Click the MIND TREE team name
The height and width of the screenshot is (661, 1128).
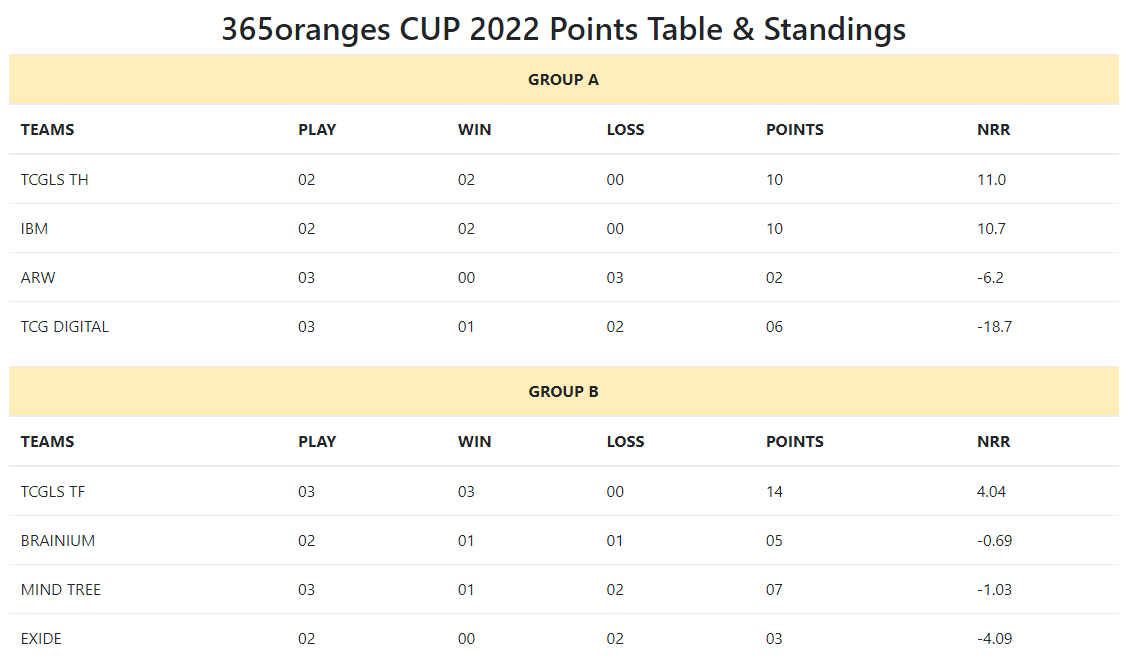pyautogui.click(x=61, y=590)
